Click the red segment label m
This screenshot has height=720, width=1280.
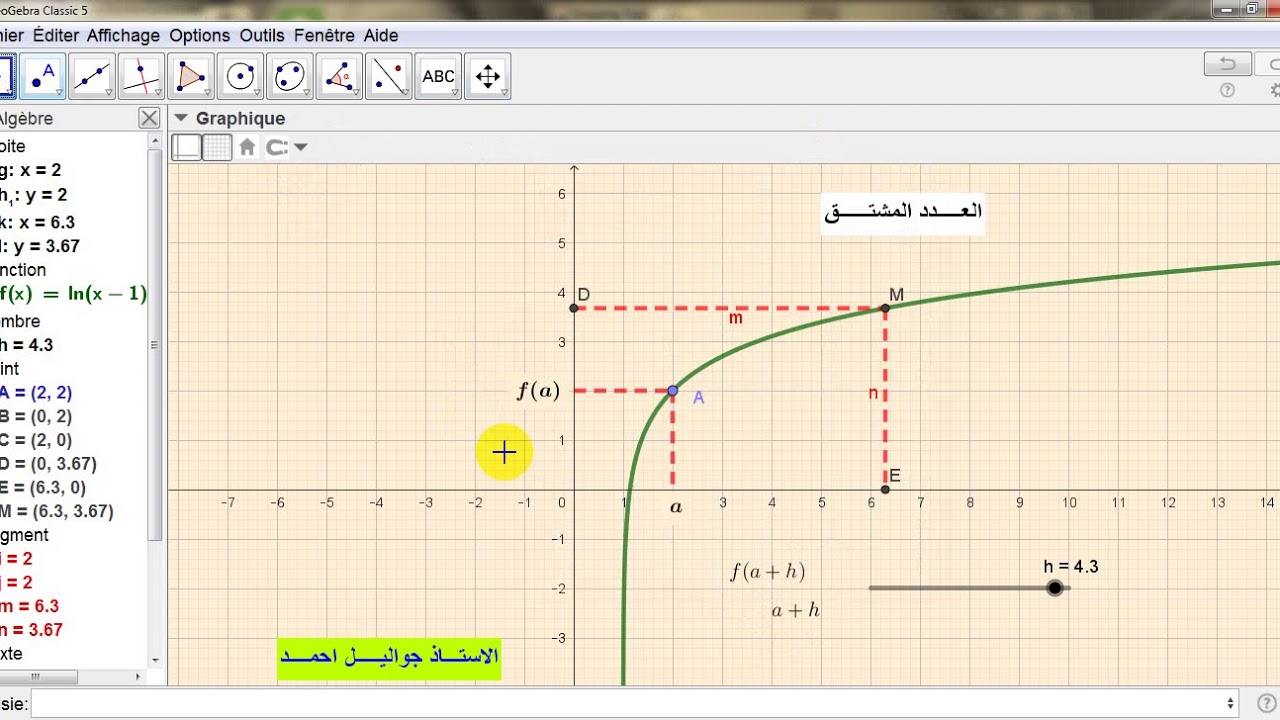(x=736, y=319)
